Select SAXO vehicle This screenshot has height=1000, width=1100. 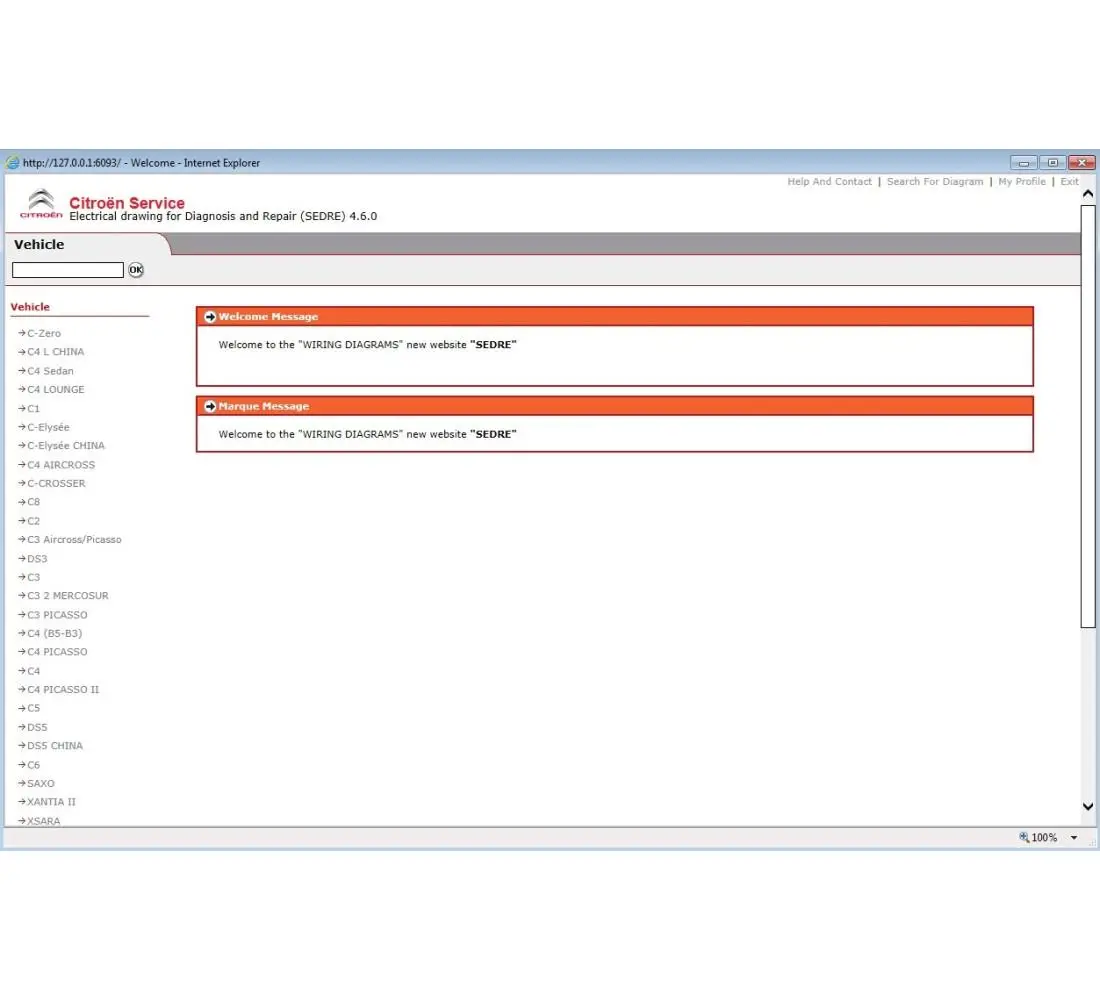40,783
